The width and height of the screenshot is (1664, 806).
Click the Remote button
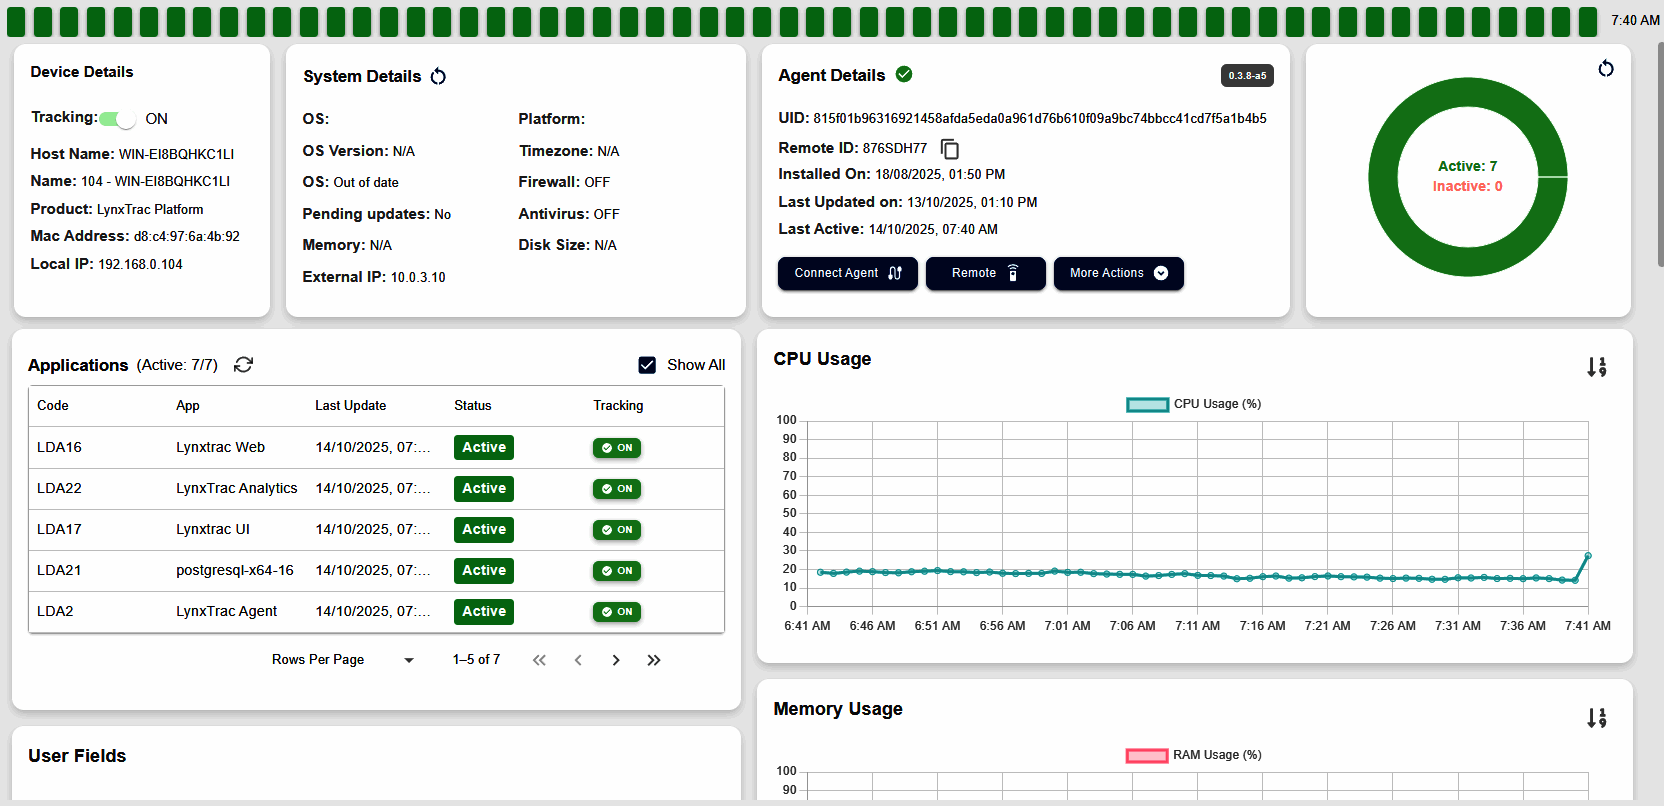click(x=985, y=273)
